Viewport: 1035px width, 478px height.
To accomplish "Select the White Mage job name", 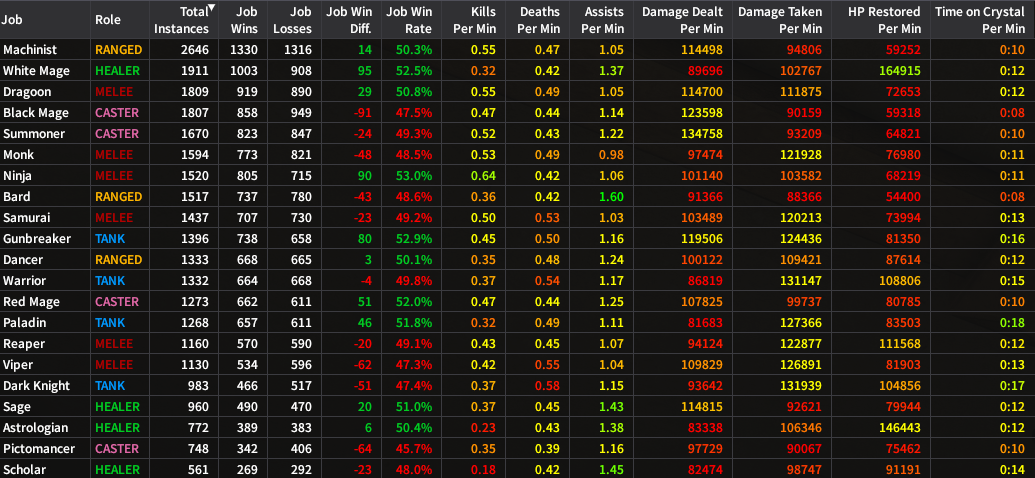I will 36,71.
